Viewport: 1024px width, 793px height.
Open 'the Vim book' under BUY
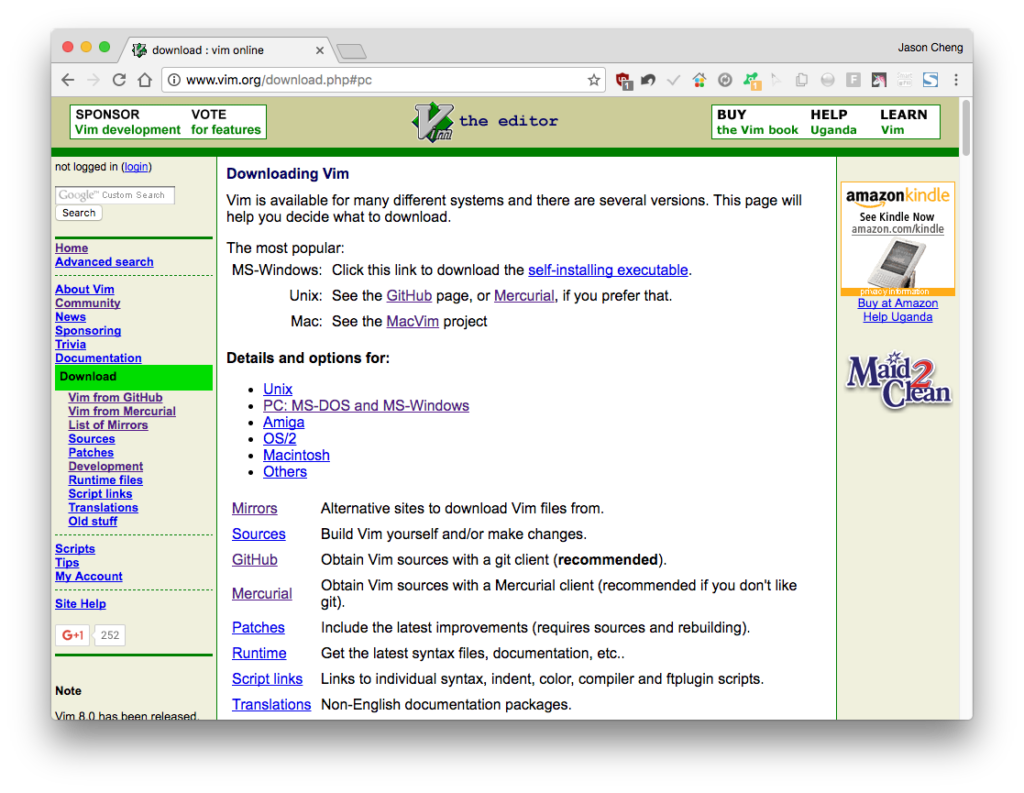(758, 130)
